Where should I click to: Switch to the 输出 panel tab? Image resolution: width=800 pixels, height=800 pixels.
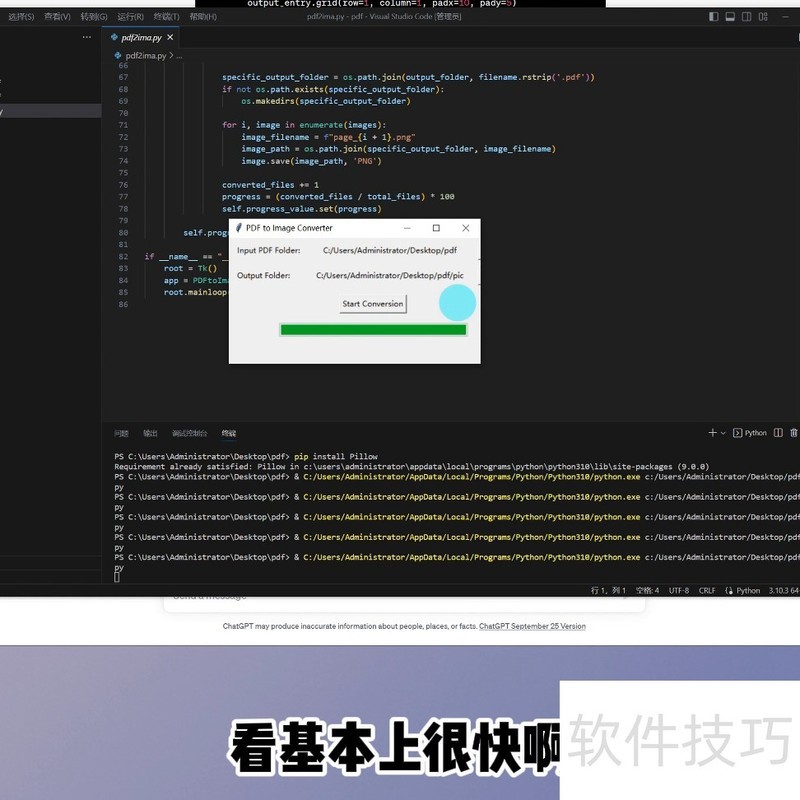click(x=150, y=433)
